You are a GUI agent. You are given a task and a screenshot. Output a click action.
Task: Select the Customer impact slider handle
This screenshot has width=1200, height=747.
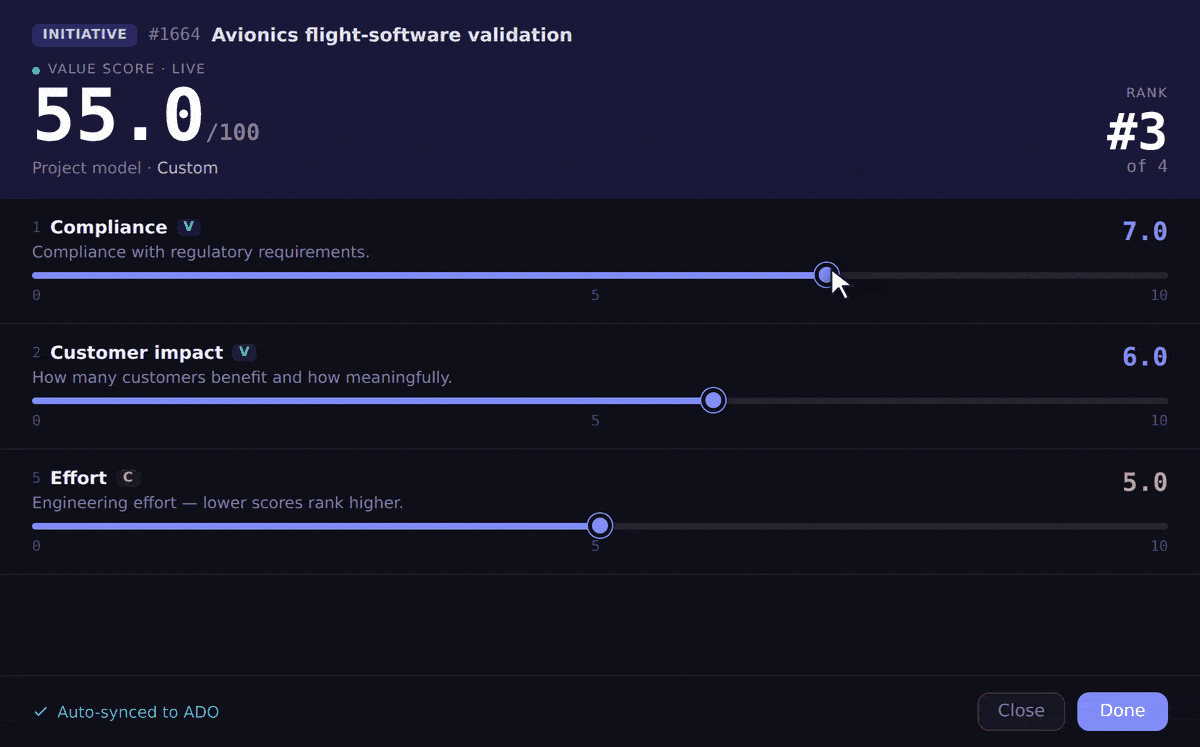713,401
